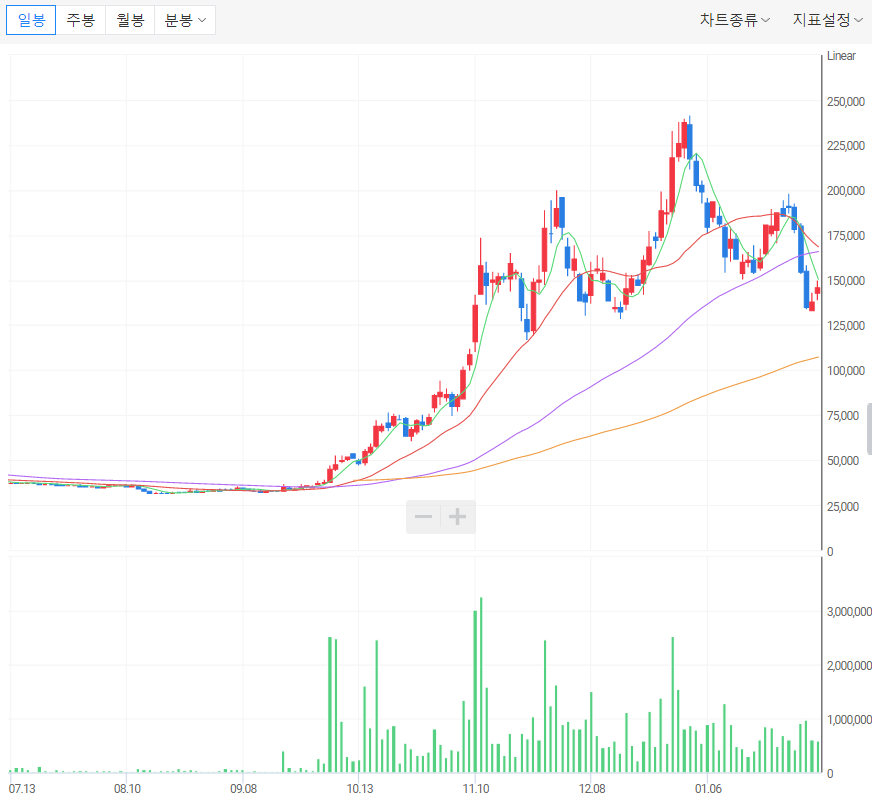Click the 175,000 price axis label
Image resolution: width=872 pixels, height=800 pixels.
(x=845, y=236)
